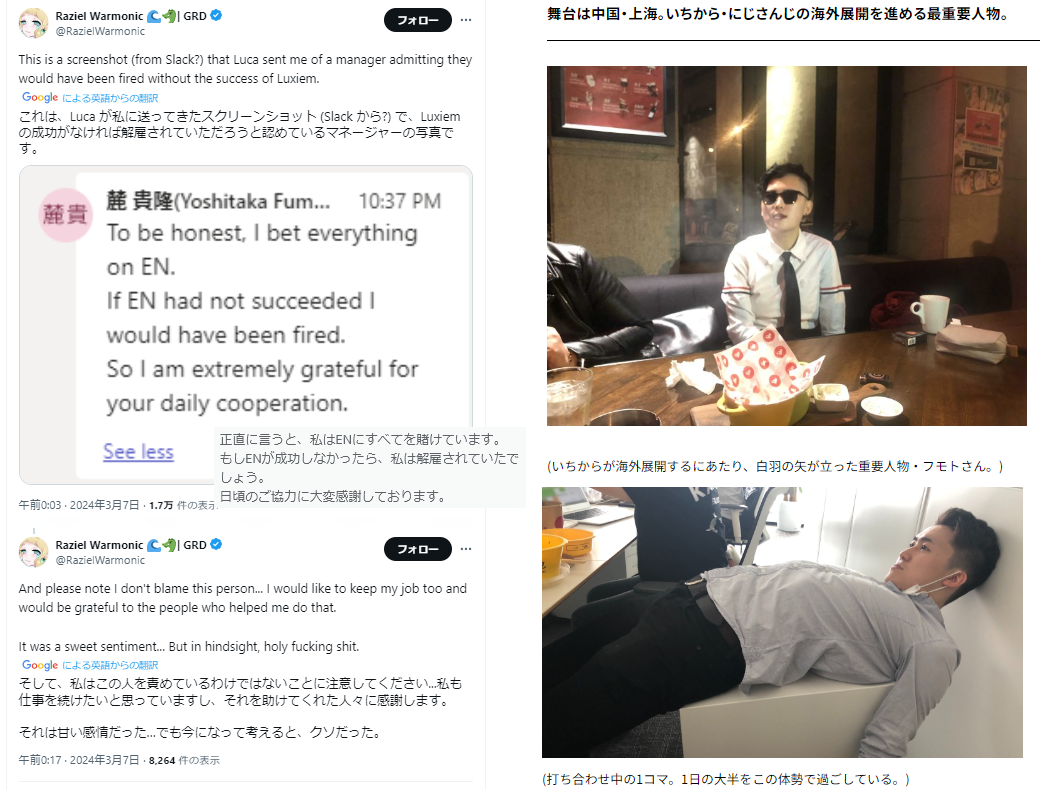Screen dimensions: 1040x808
Task: Open the @RazielWarmonic handle on first tweet
Action: (x=100, y=31)
